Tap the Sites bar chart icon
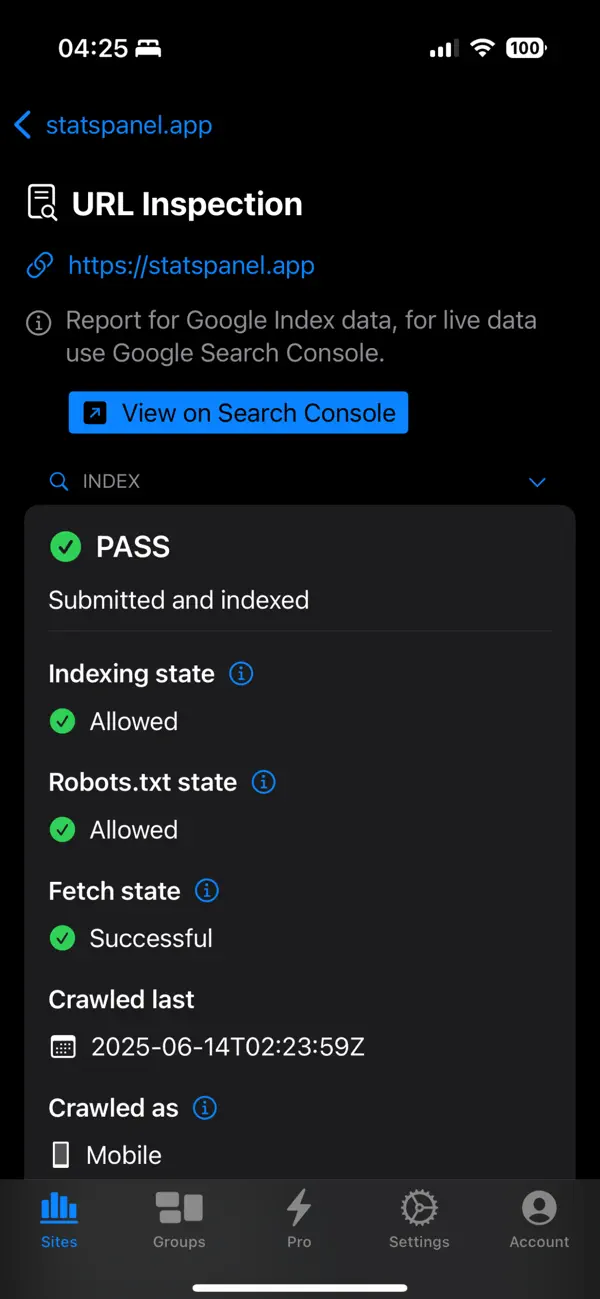Image resolution: width=600 pixels, height=1299 pixels. coord(58,1209)
